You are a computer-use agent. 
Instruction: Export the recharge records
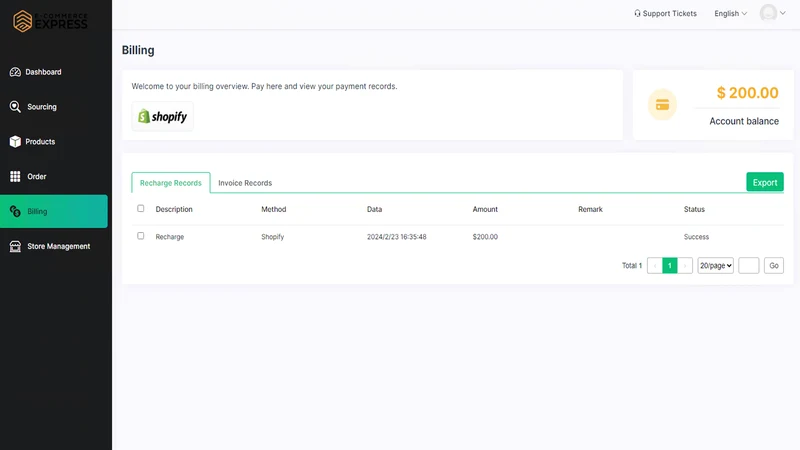765,182
